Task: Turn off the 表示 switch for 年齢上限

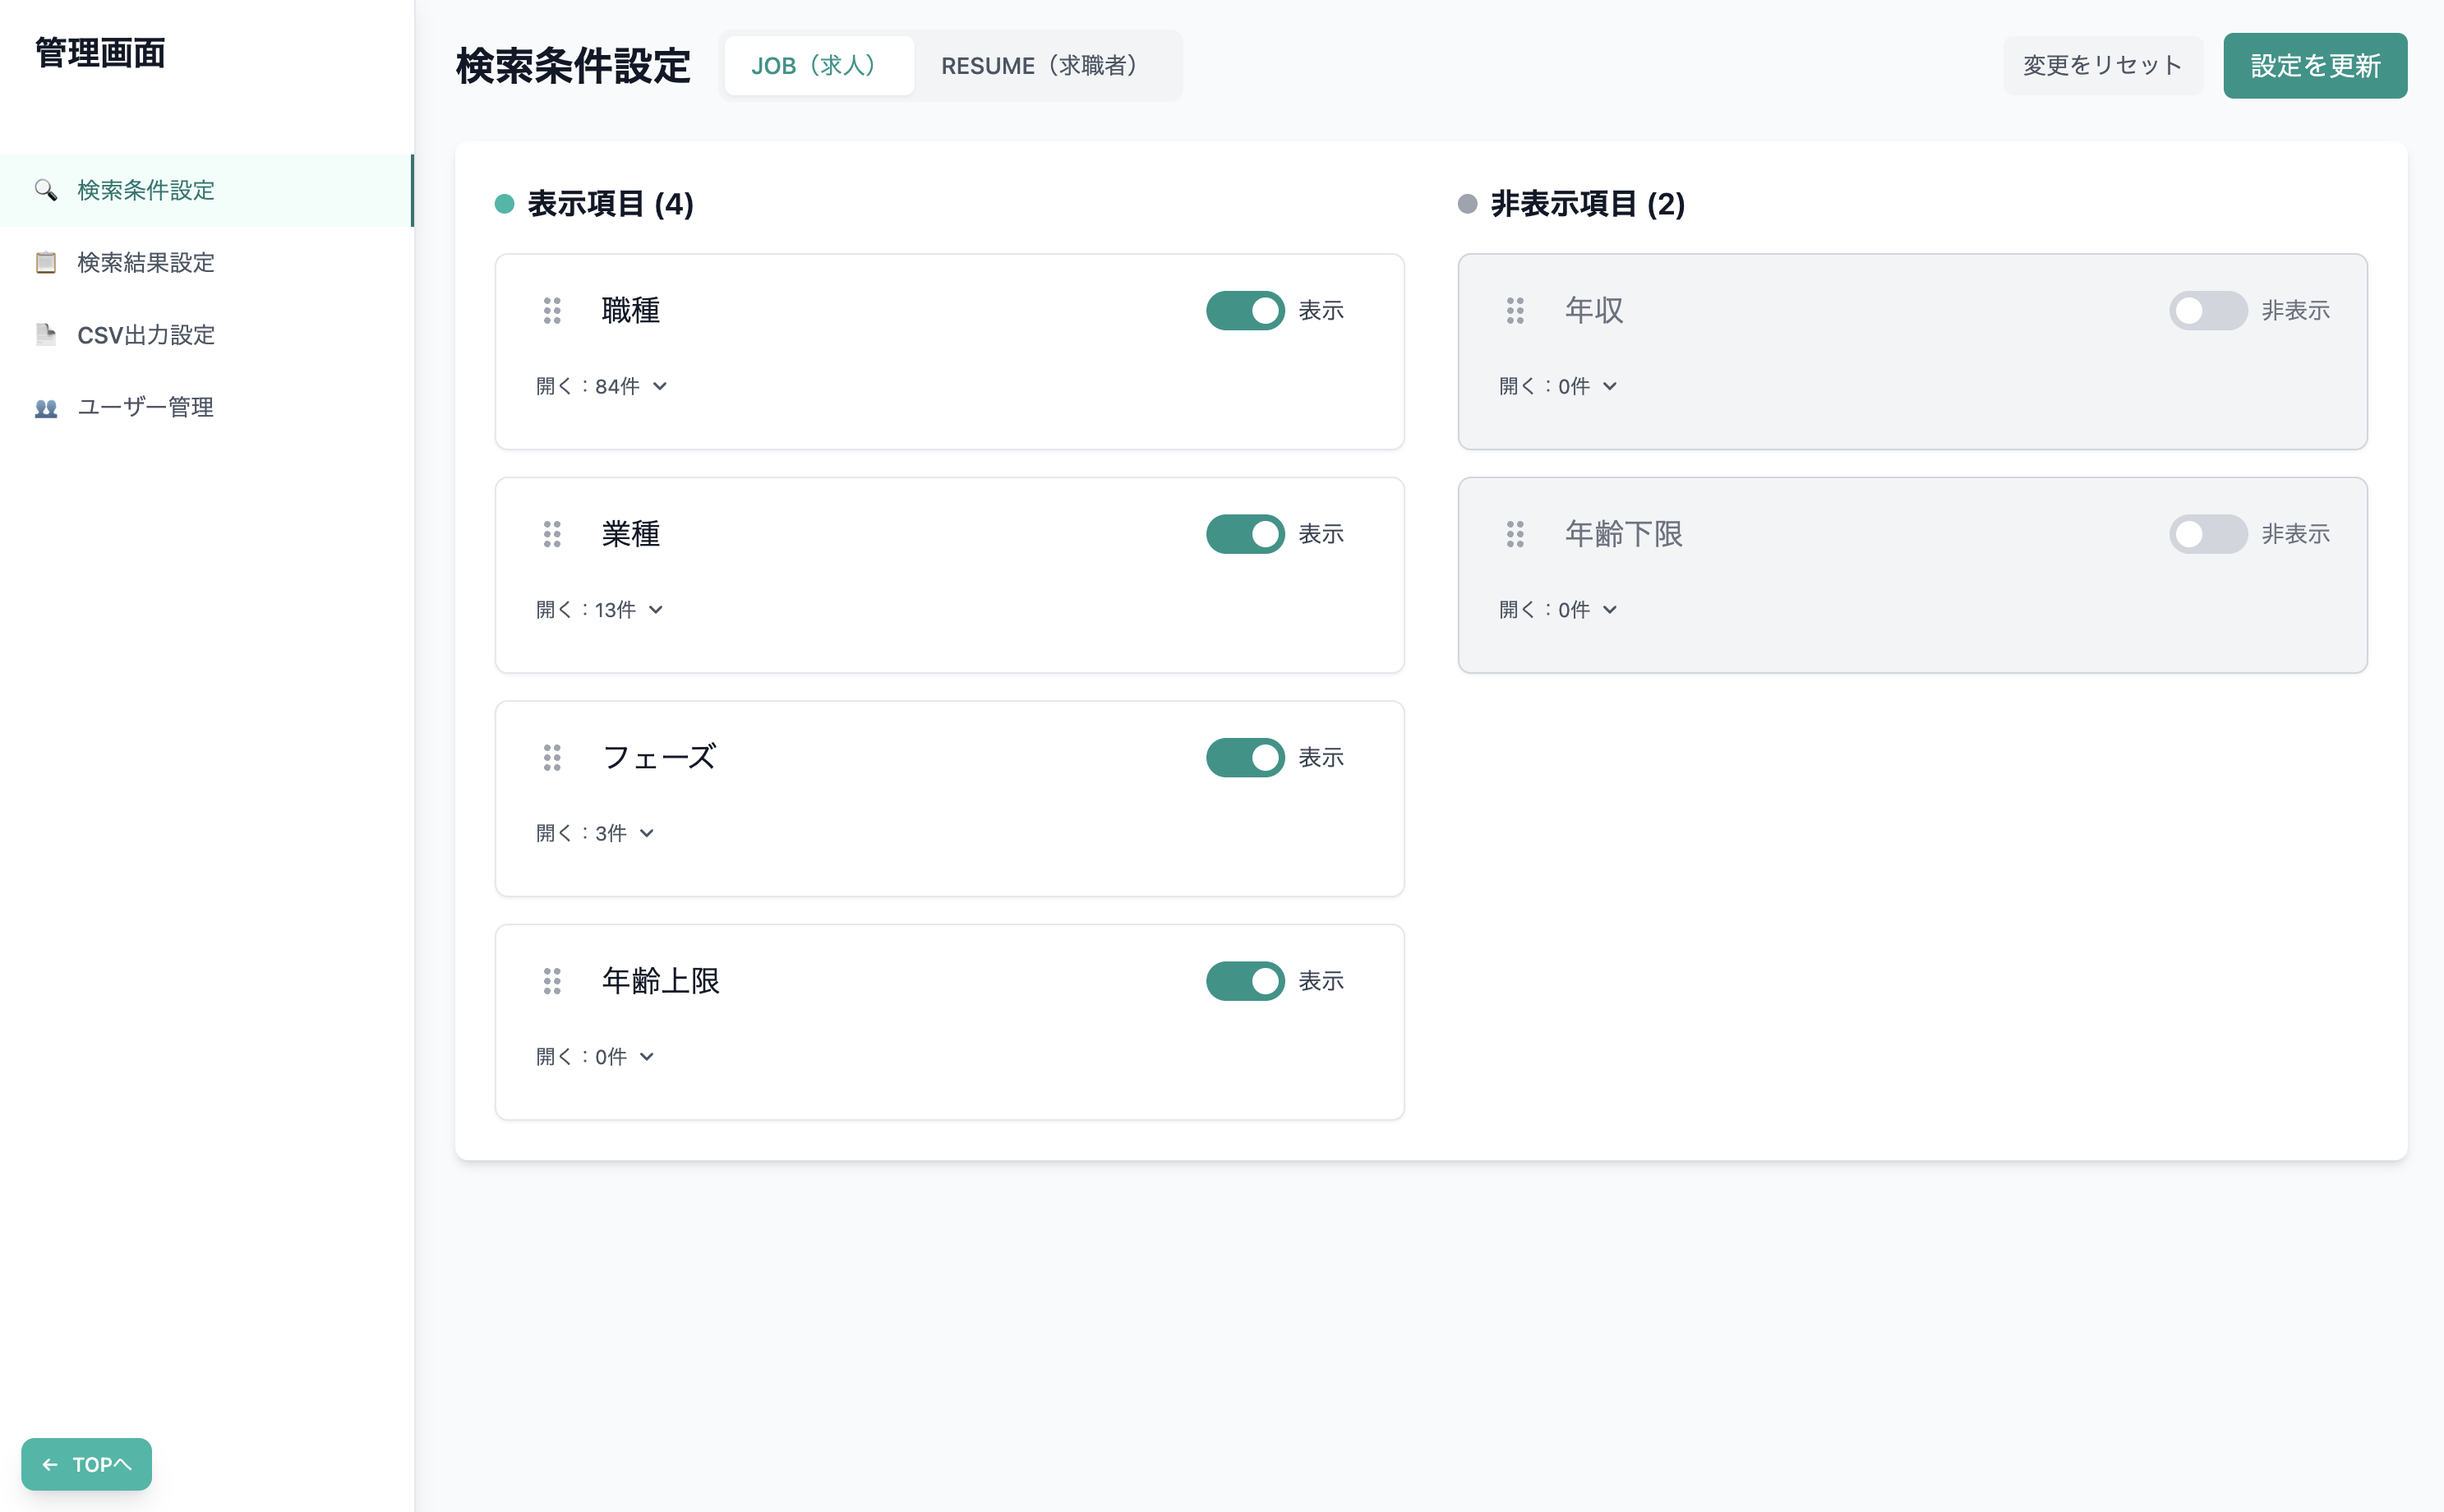Action: 1245,981
